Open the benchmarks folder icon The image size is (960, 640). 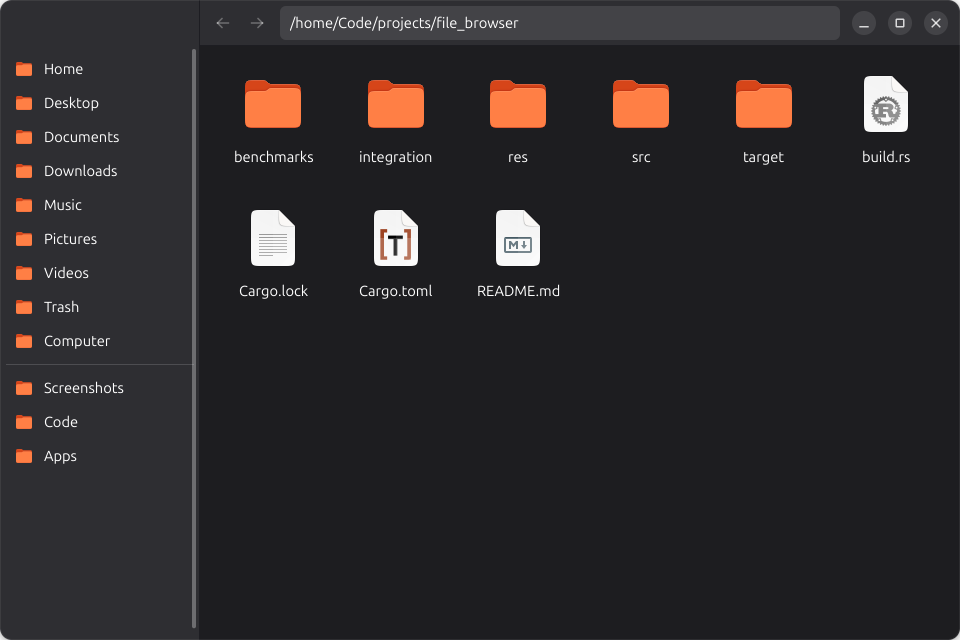coord(273,104)
